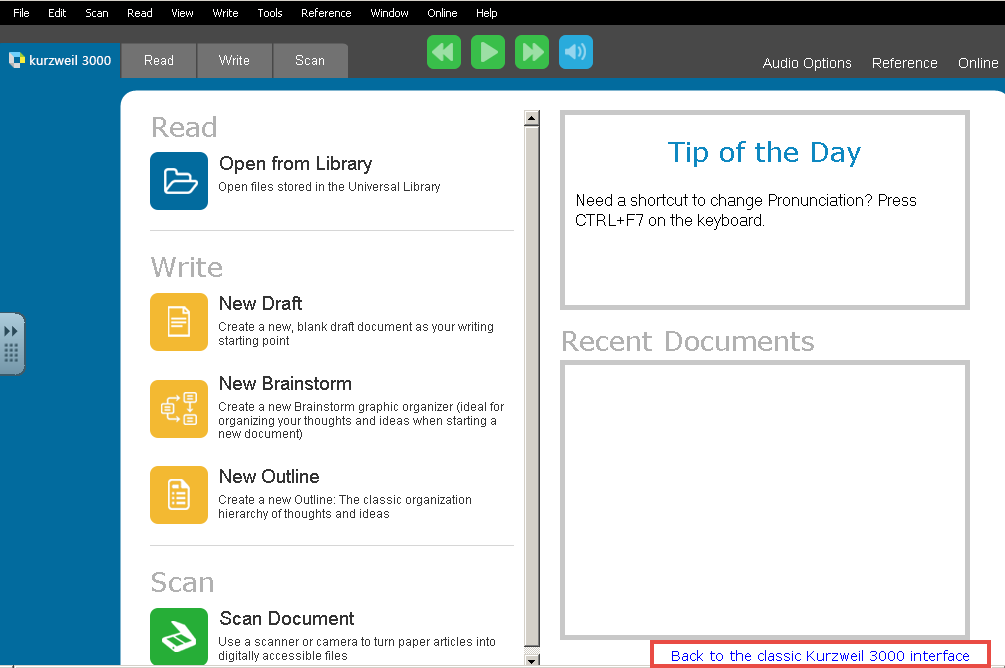Click the Open from Library heading
1005x668 pixels.
coord(295,164)
